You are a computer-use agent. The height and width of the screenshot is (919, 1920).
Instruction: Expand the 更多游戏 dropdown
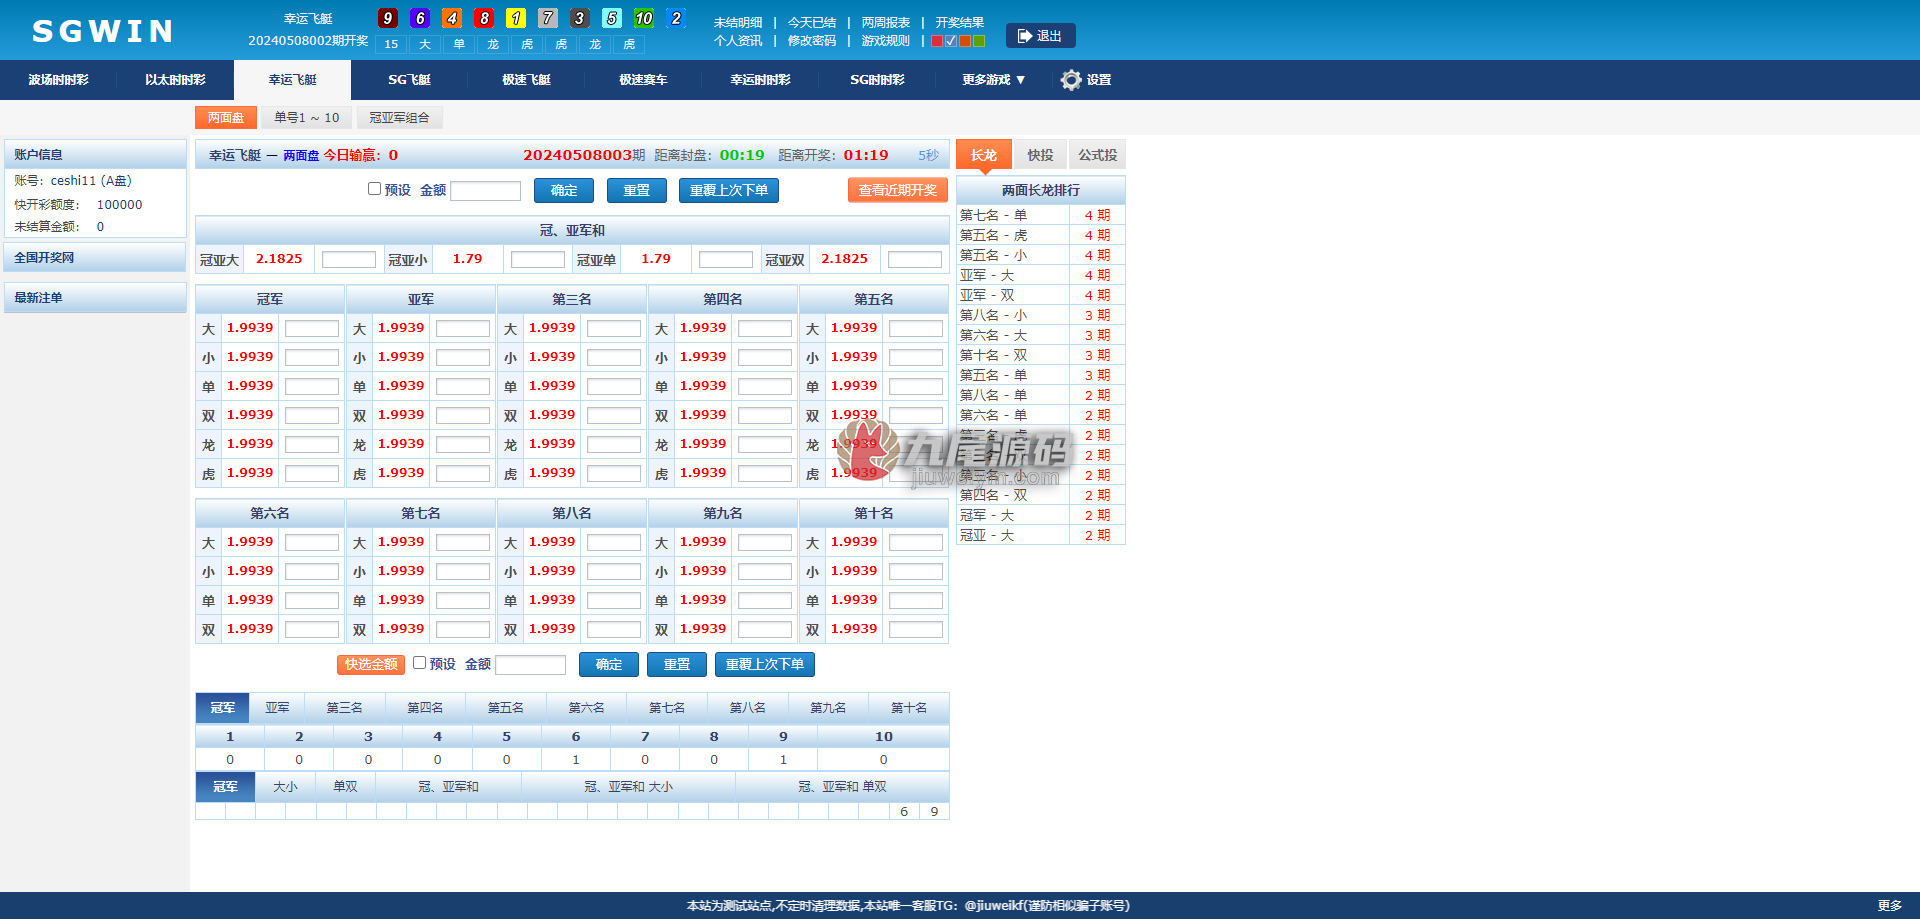point(993,80)
